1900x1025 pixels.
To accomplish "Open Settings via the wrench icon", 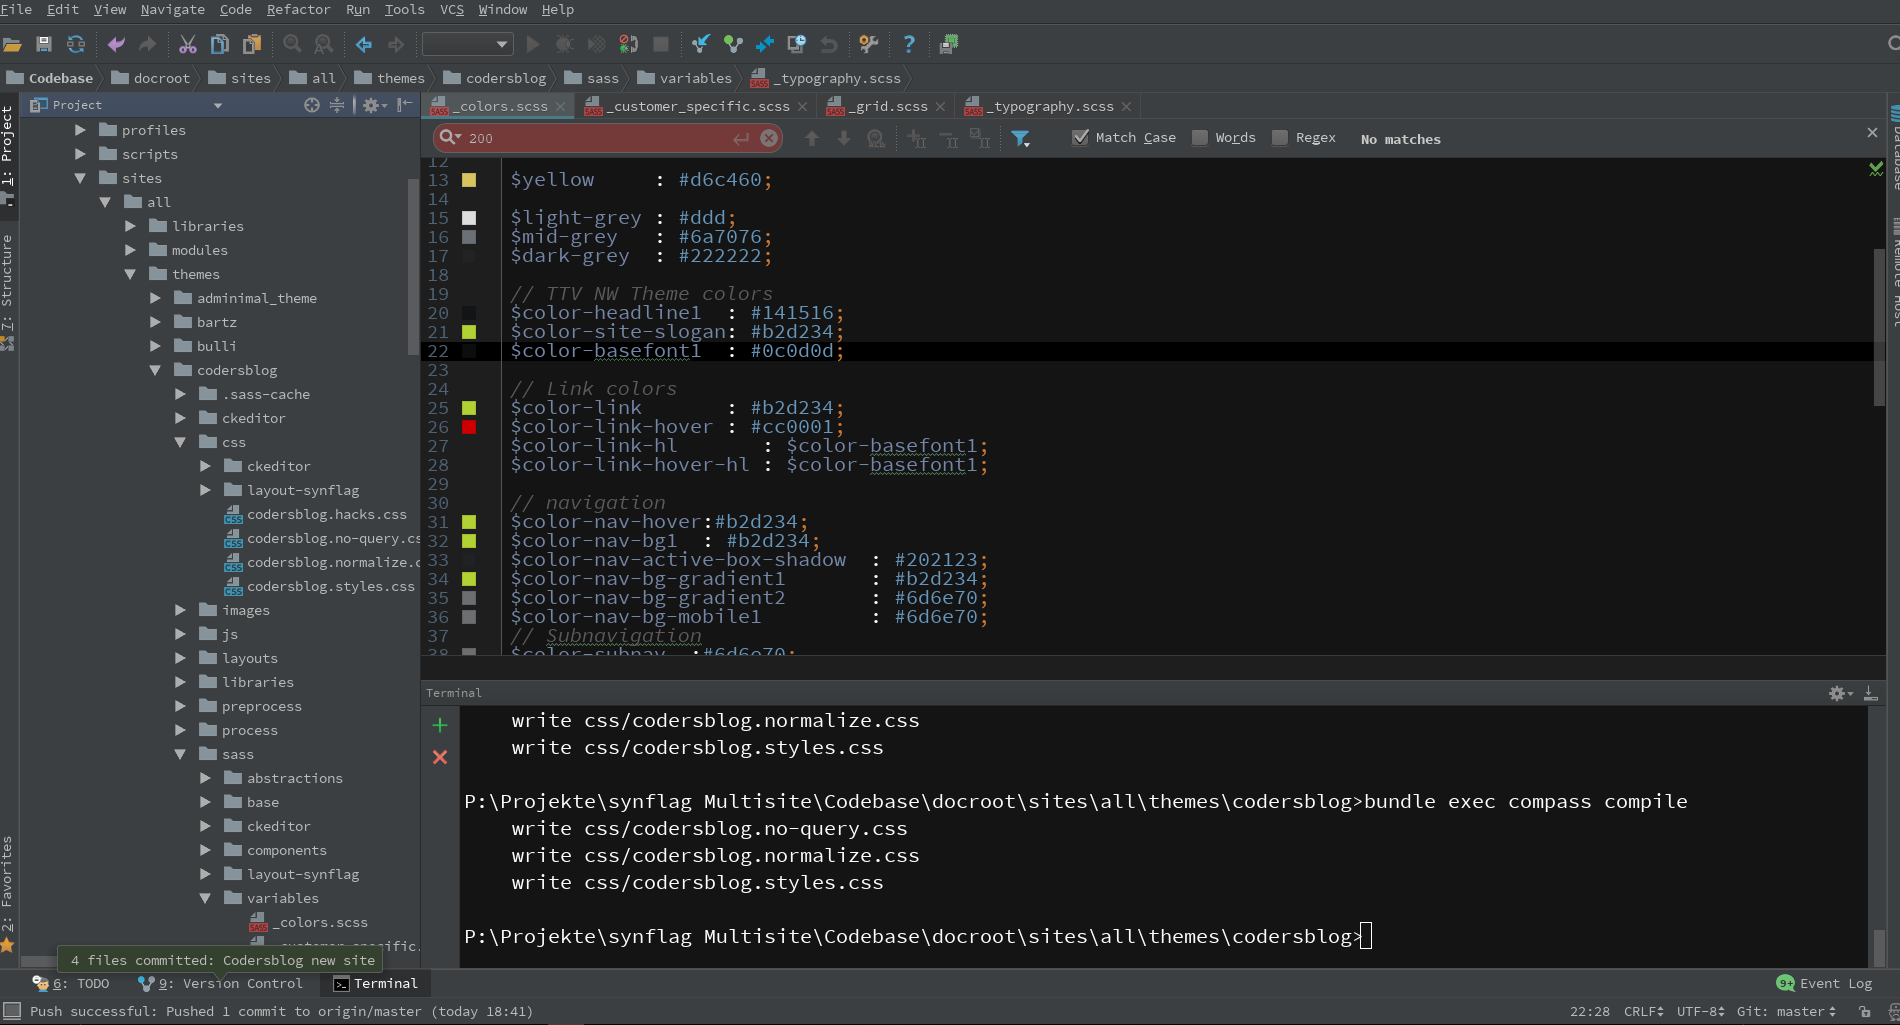I will tap(868, 44).
